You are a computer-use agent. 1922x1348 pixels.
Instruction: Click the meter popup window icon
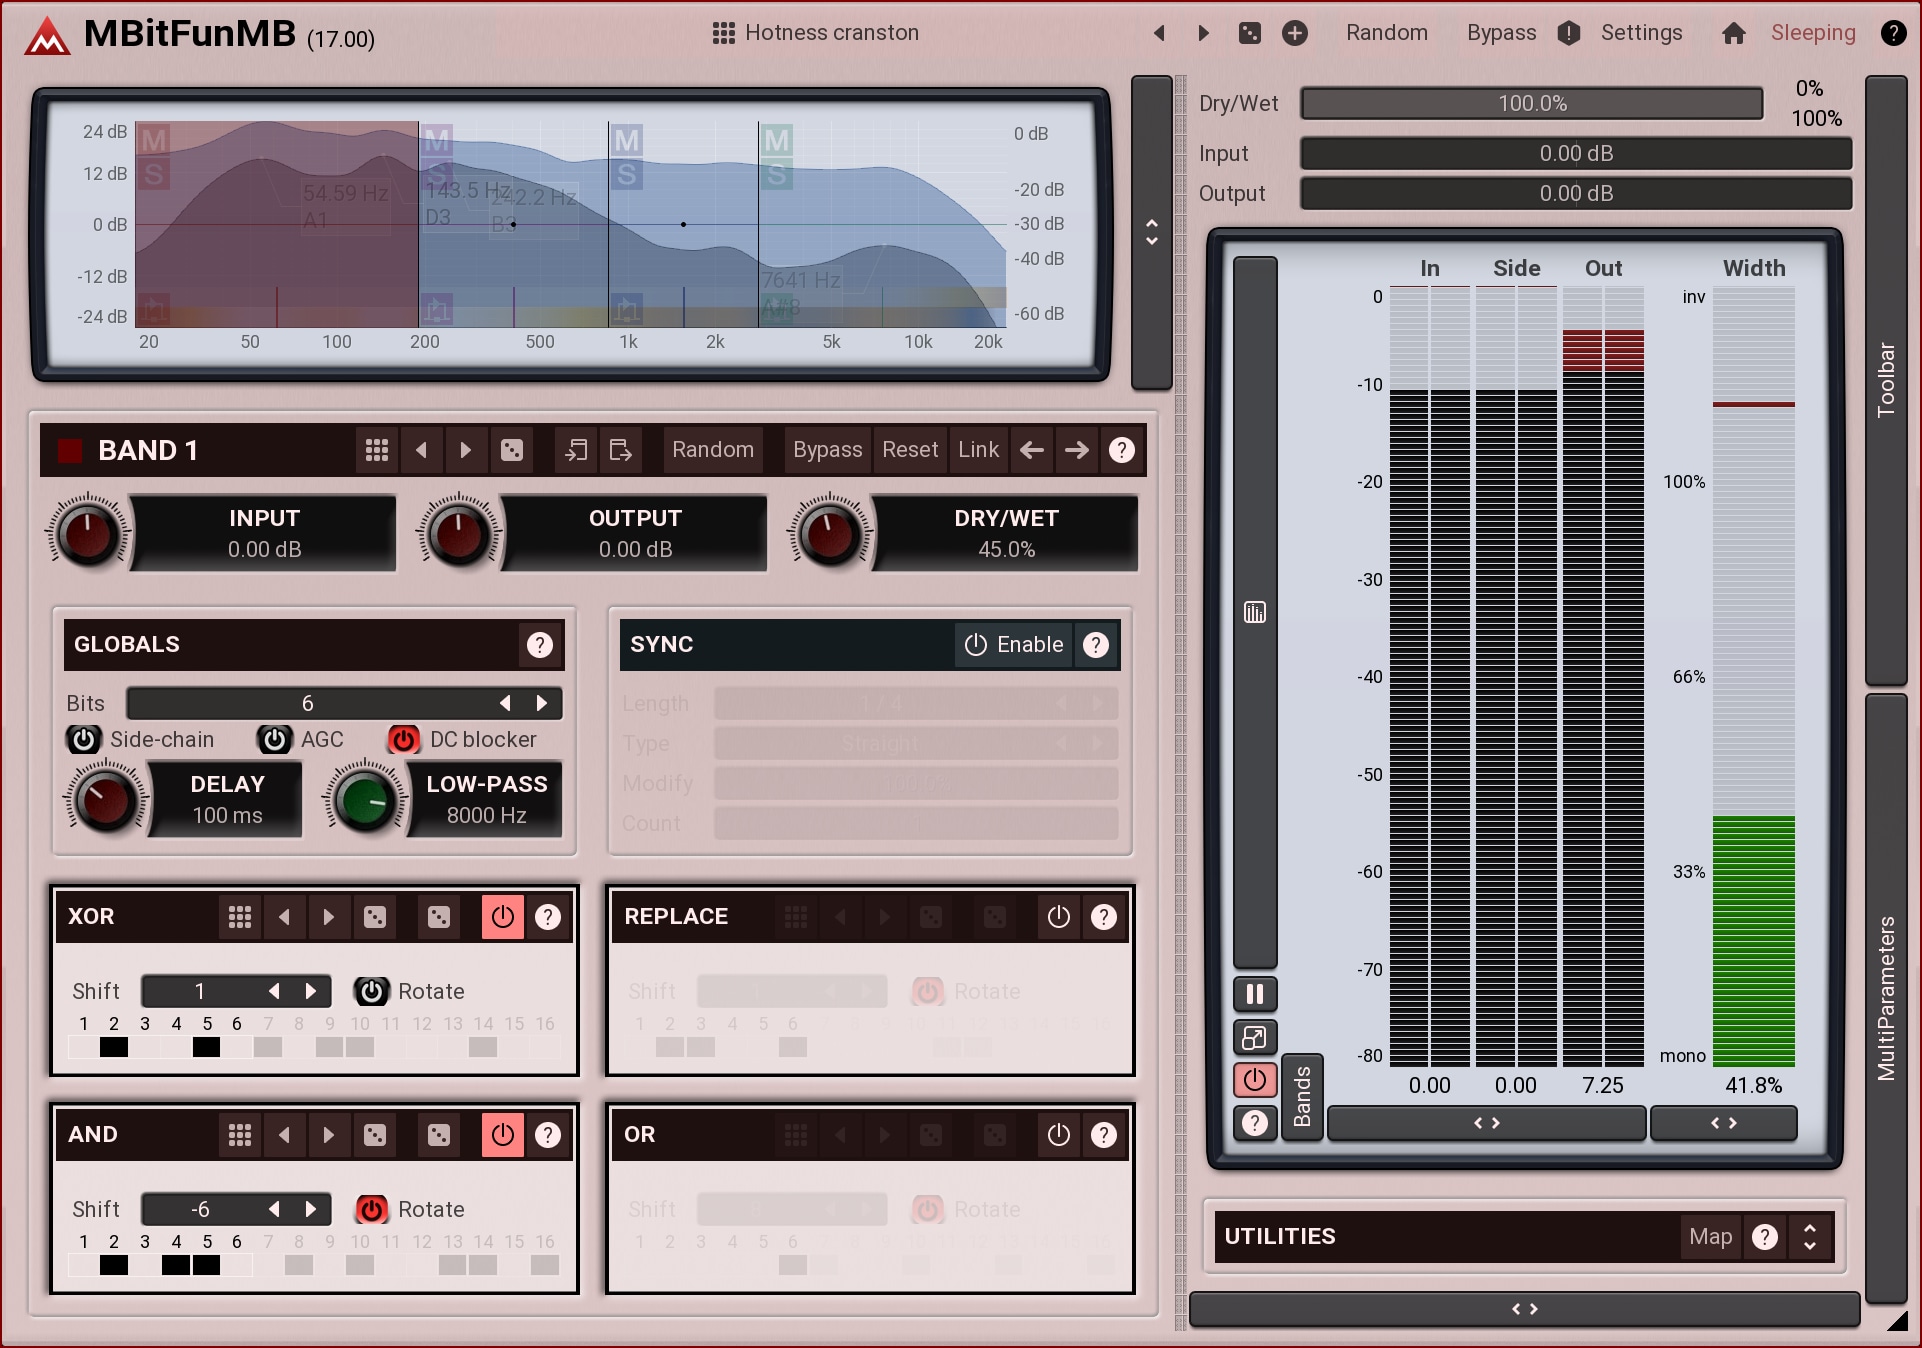(1254, 1038)
